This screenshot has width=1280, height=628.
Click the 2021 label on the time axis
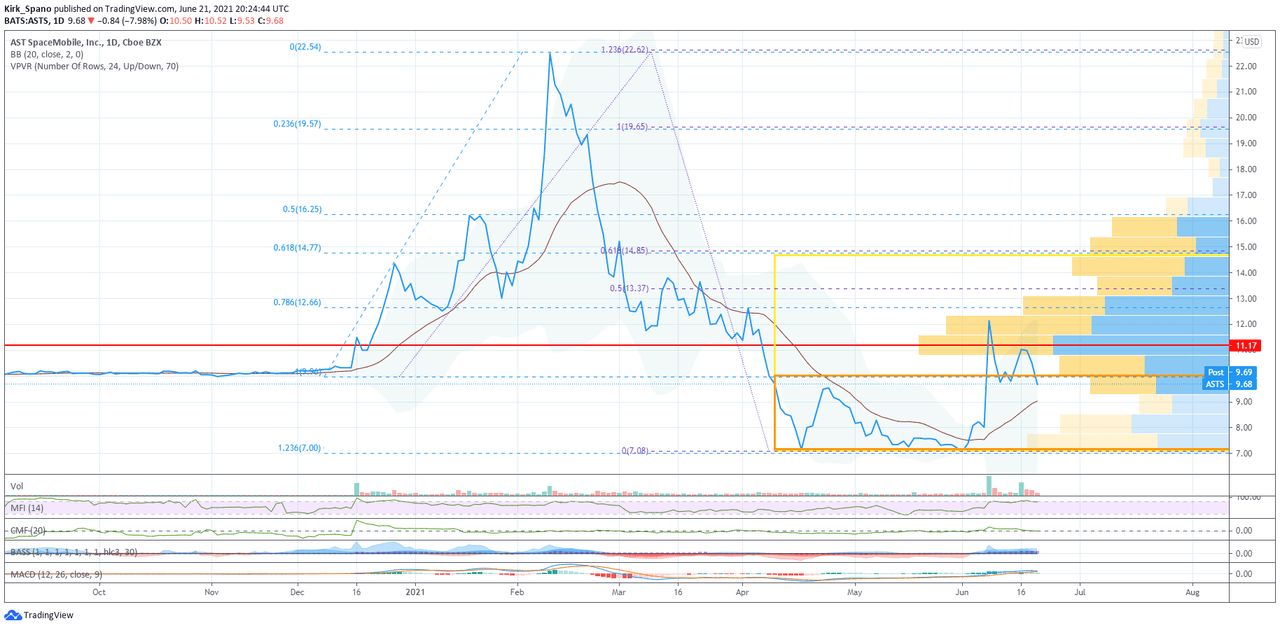[417, 592]
